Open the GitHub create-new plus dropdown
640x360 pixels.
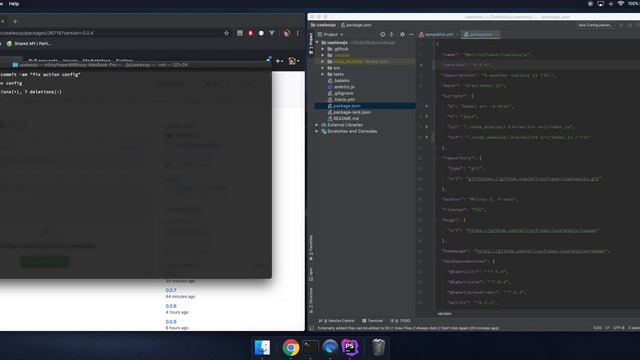280,61
